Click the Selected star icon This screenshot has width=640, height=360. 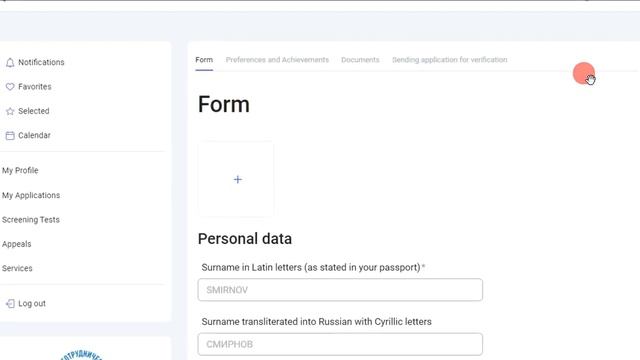click(10, 111)
